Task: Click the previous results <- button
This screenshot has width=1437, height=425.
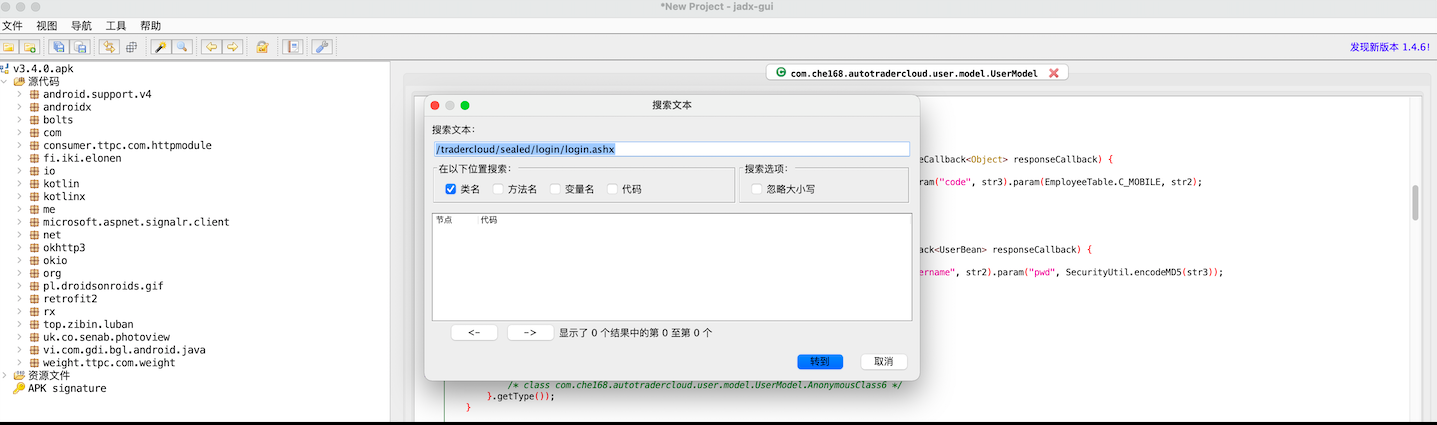Action: pyautogui.click(x=474, y=333)
